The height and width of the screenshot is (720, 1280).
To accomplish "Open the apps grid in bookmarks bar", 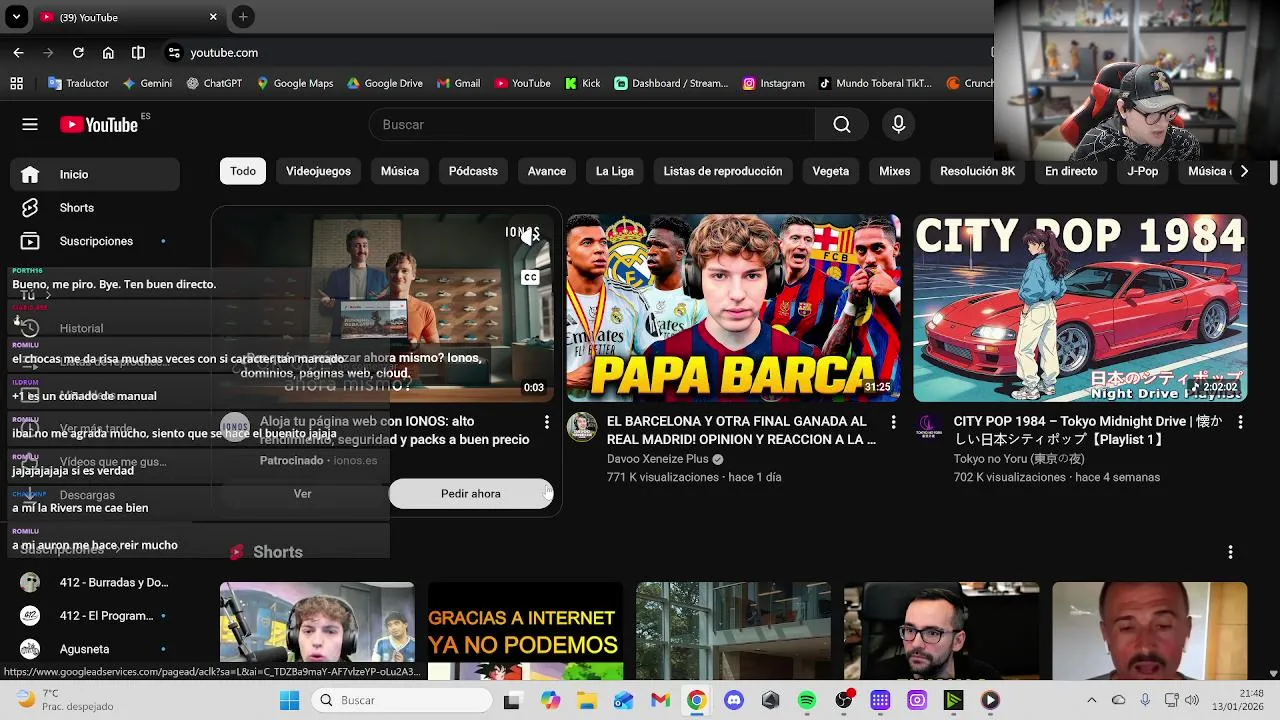I will tap(16, 83).
